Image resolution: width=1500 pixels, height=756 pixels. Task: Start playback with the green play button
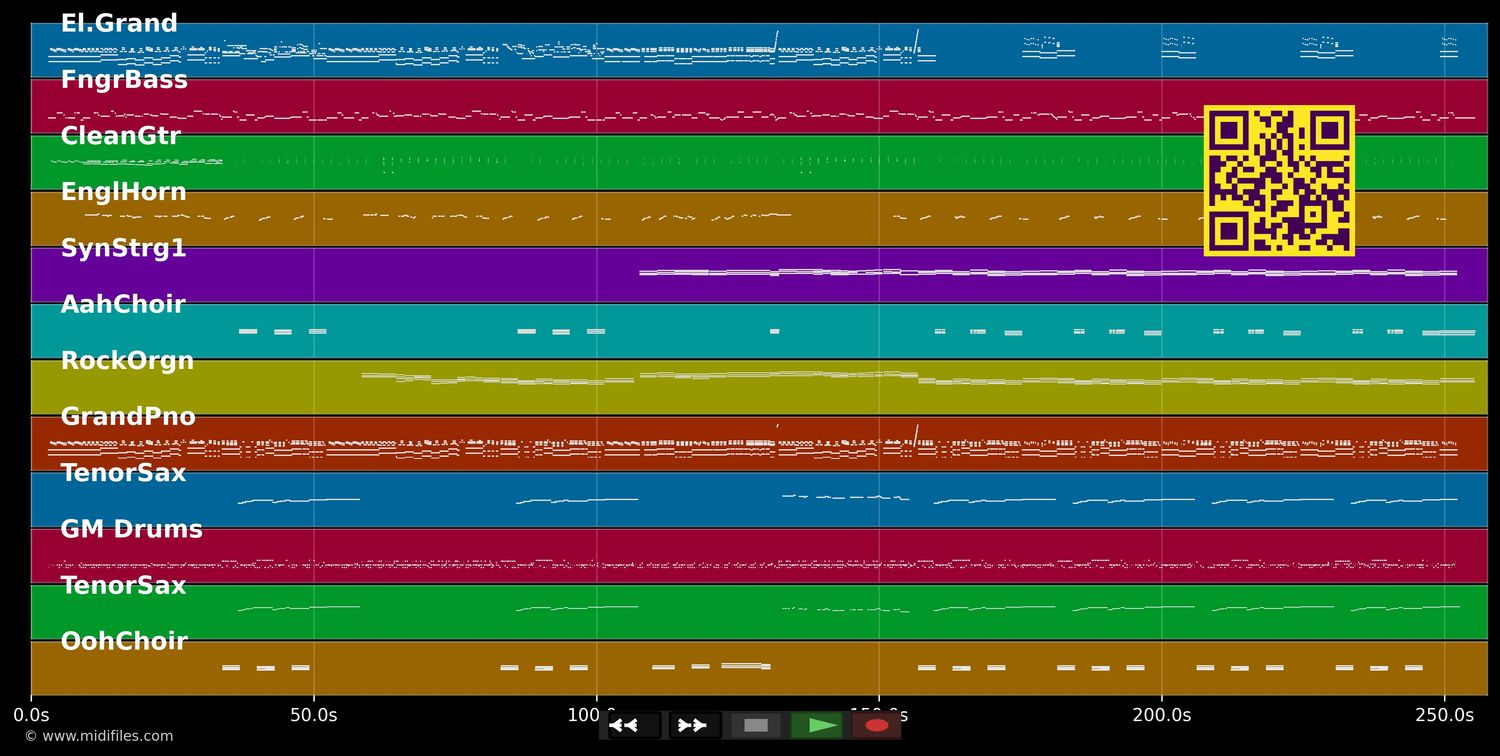pyautogui.click(x=816, y=725)
